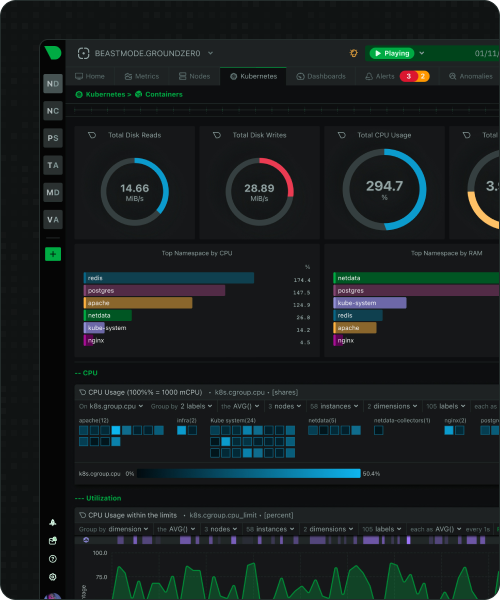Click the kube-system bar in Top Namespace by RAM

click(370, 303)
